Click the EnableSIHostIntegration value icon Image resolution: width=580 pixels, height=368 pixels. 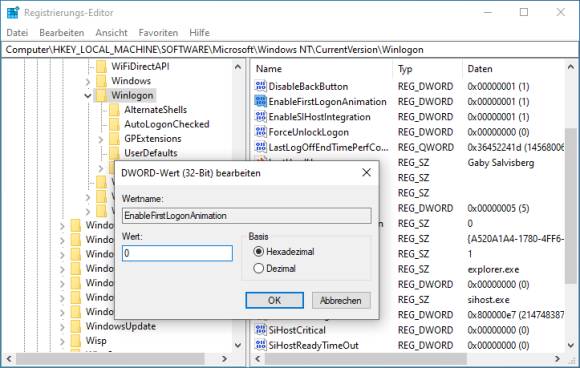pos(260,117)
